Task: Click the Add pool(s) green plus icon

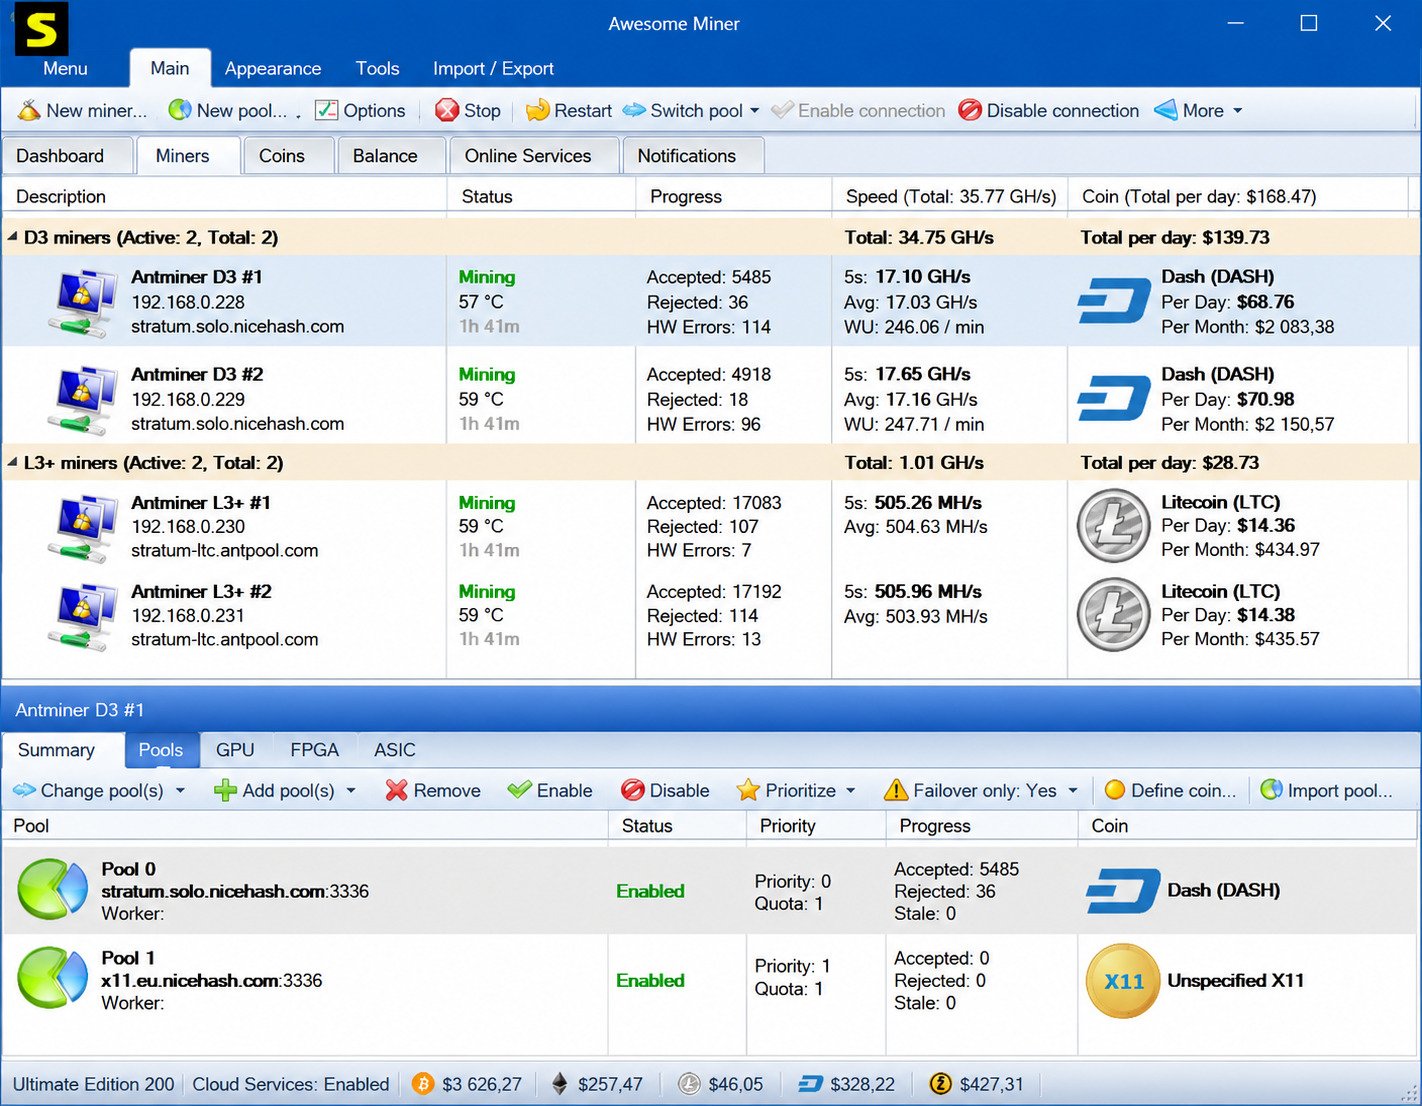Action: [x=225, y=790]
